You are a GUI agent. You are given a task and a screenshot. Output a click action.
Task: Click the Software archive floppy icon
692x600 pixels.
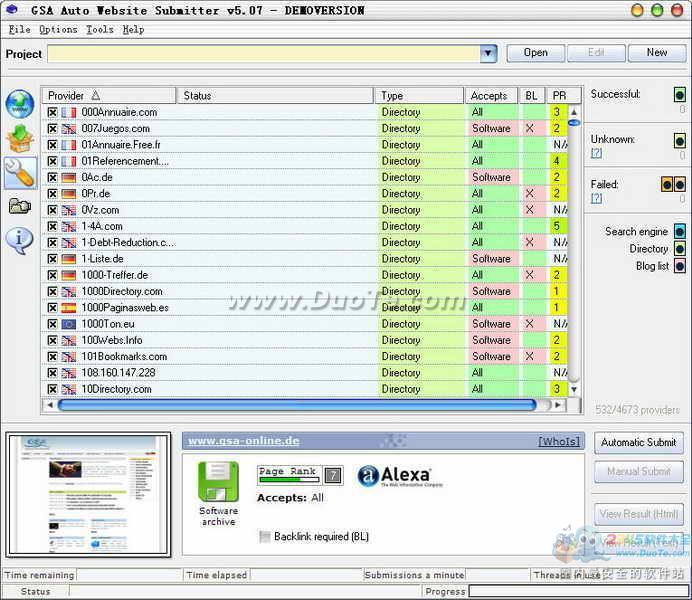218,481
